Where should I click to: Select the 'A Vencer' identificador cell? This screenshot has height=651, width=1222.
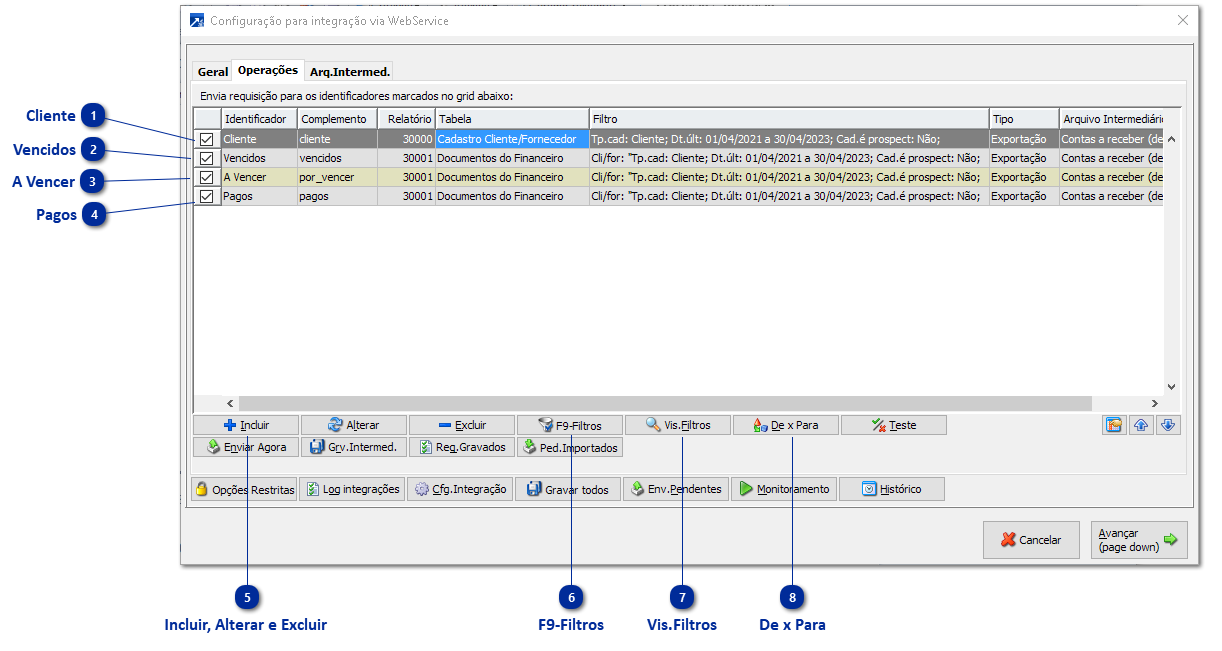coord(259,177)
